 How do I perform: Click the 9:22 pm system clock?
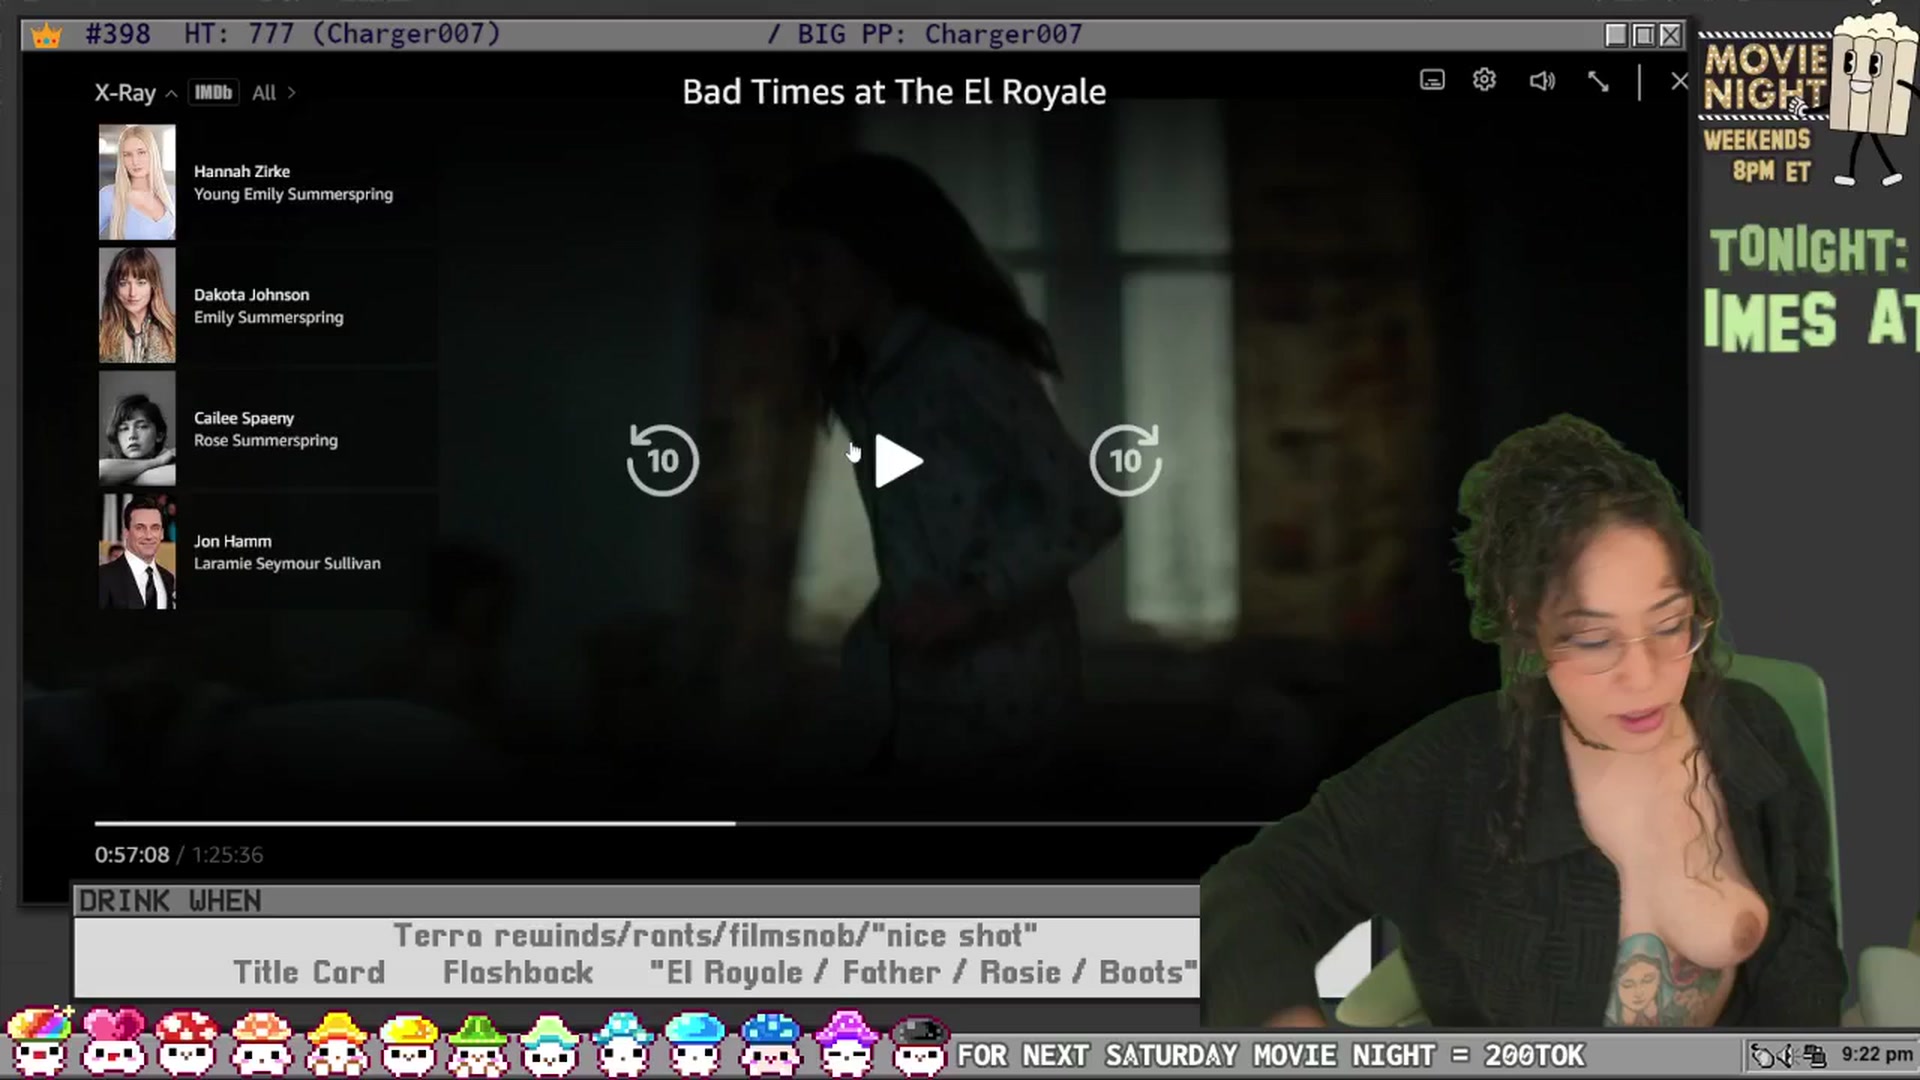(1877, 1055)
